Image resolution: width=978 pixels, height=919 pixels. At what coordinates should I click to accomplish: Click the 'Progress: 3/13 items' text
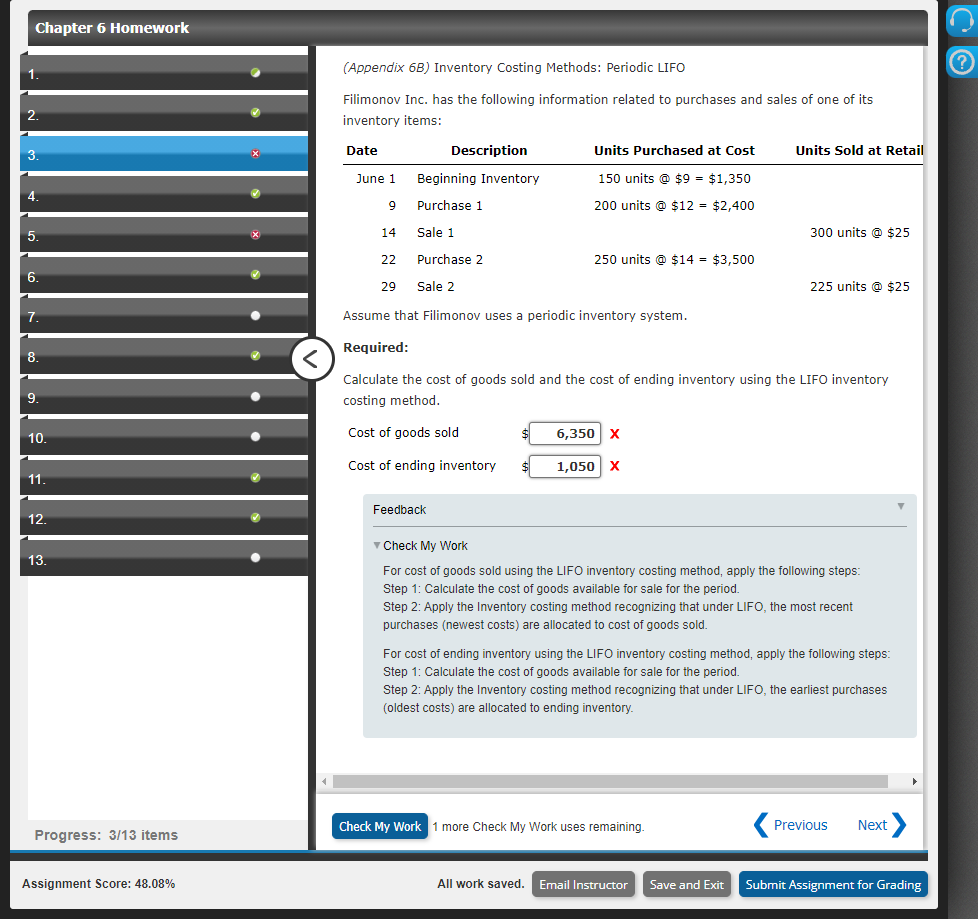pyautogui.click(x=106, y=835)
